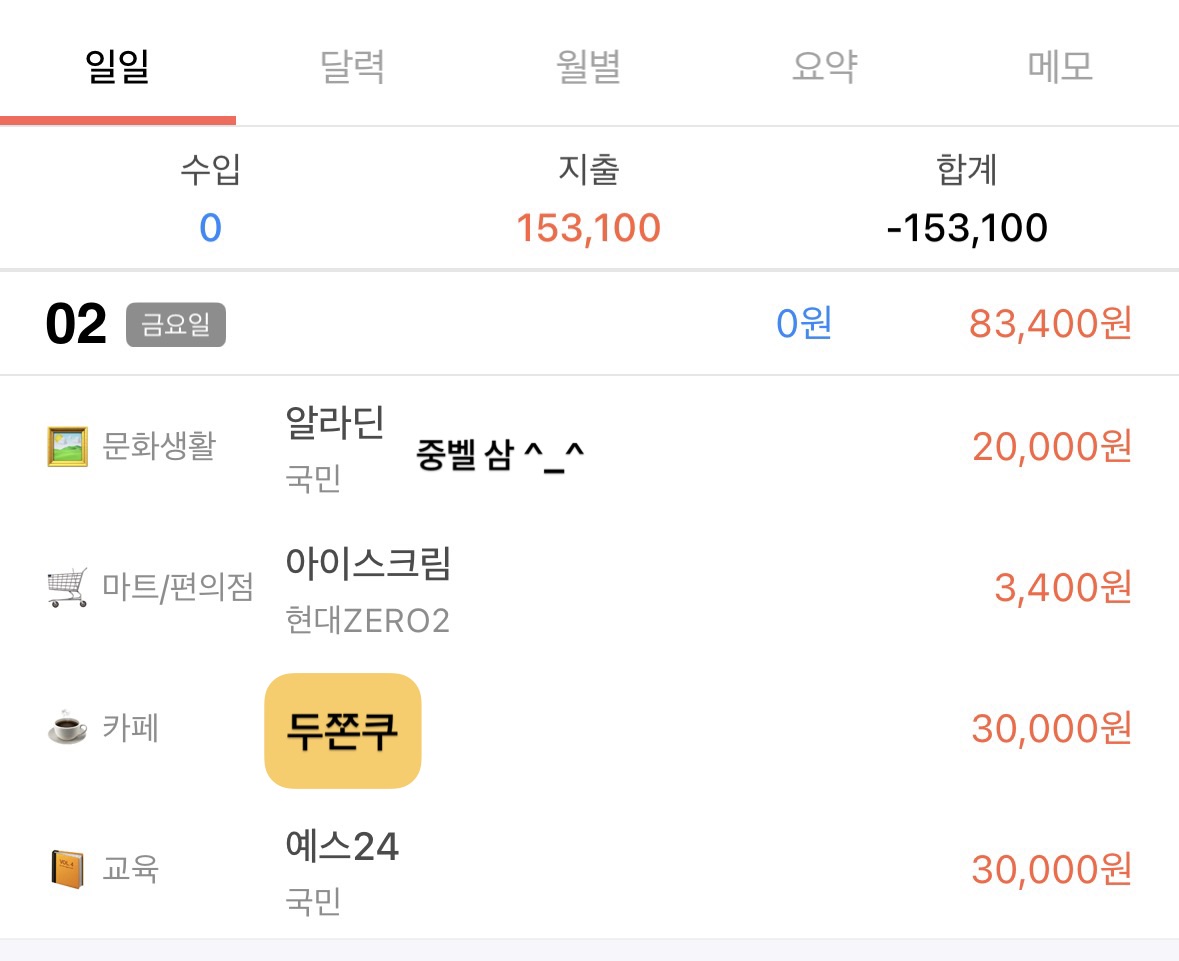Click the coffee cup icon for 카페
The height and width of the screenshot is (961, 1179).
pyautogui.click(x=68, y=728)
